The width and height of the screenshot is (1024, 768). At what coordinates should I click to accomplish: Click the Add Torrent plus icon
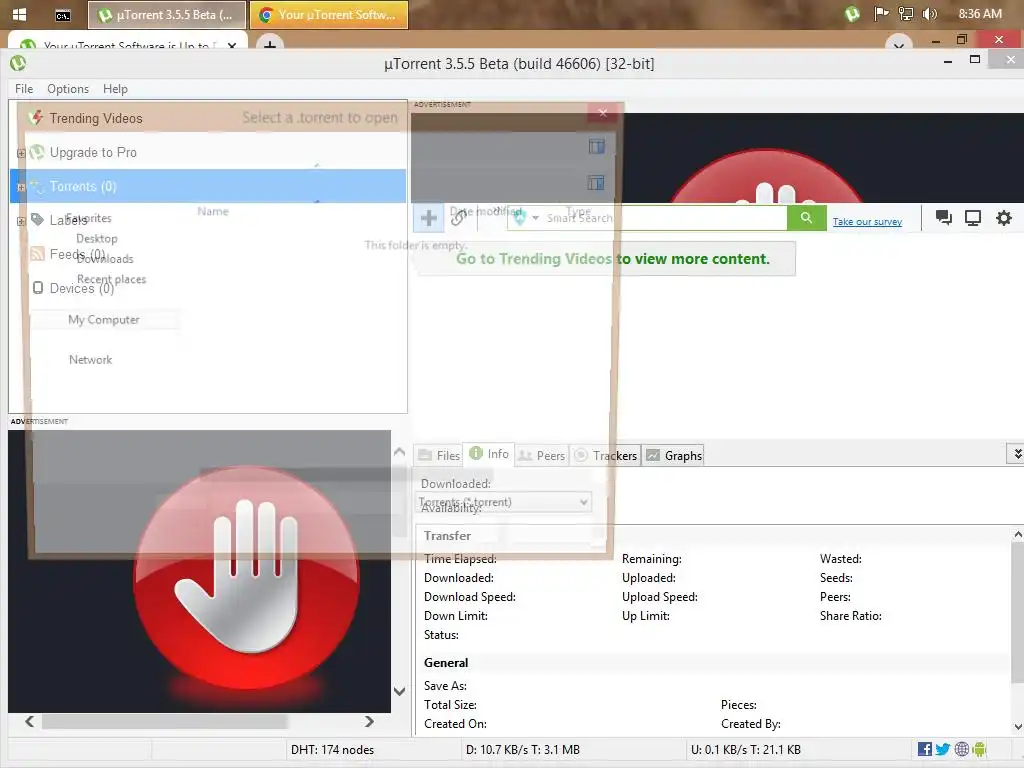[x=428, y=217]
